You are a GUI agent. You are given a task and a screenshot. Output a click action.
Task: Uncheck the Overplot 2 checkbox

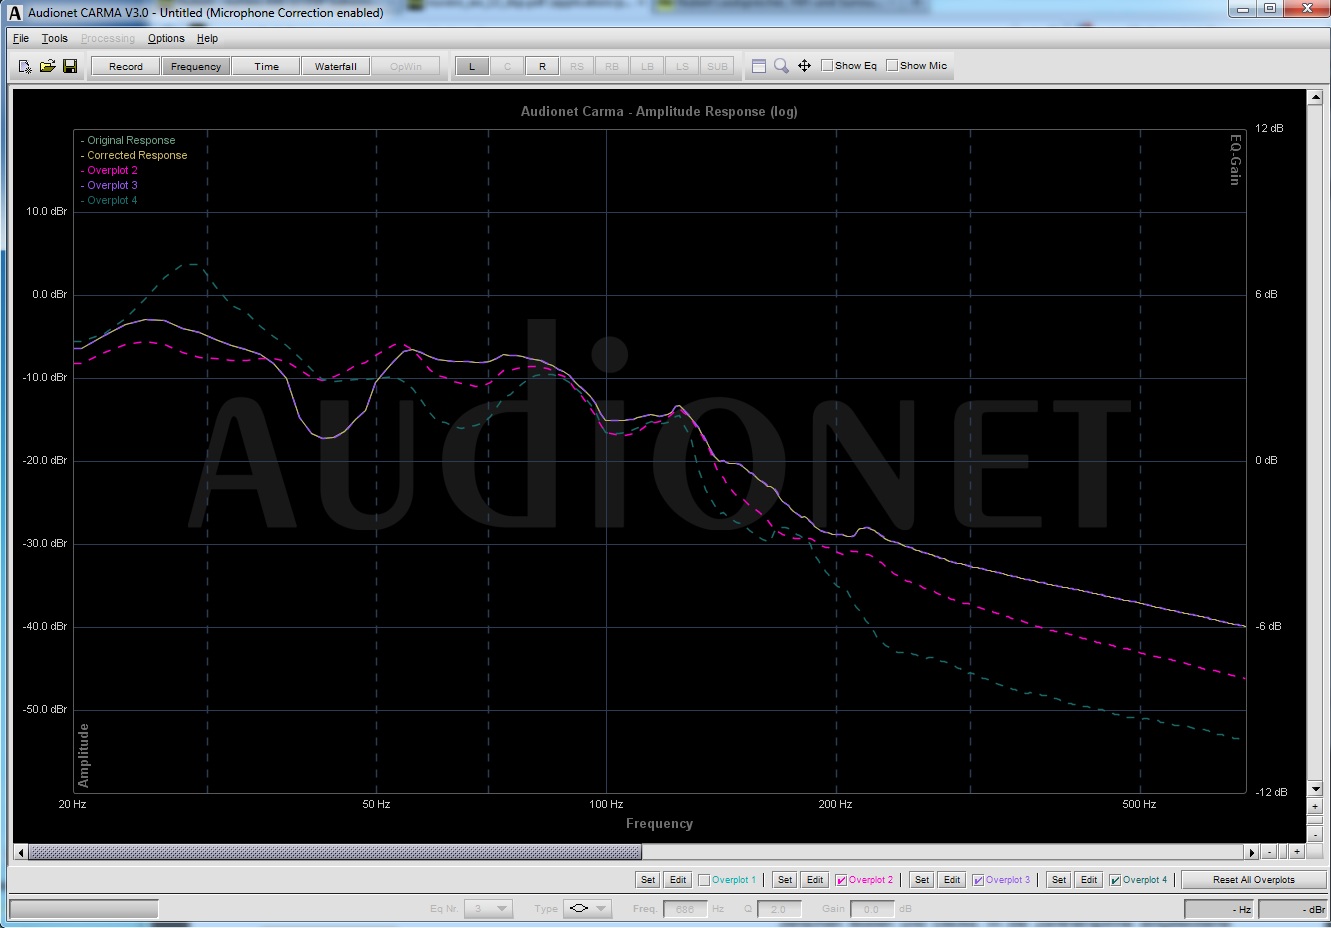[841, 880]
